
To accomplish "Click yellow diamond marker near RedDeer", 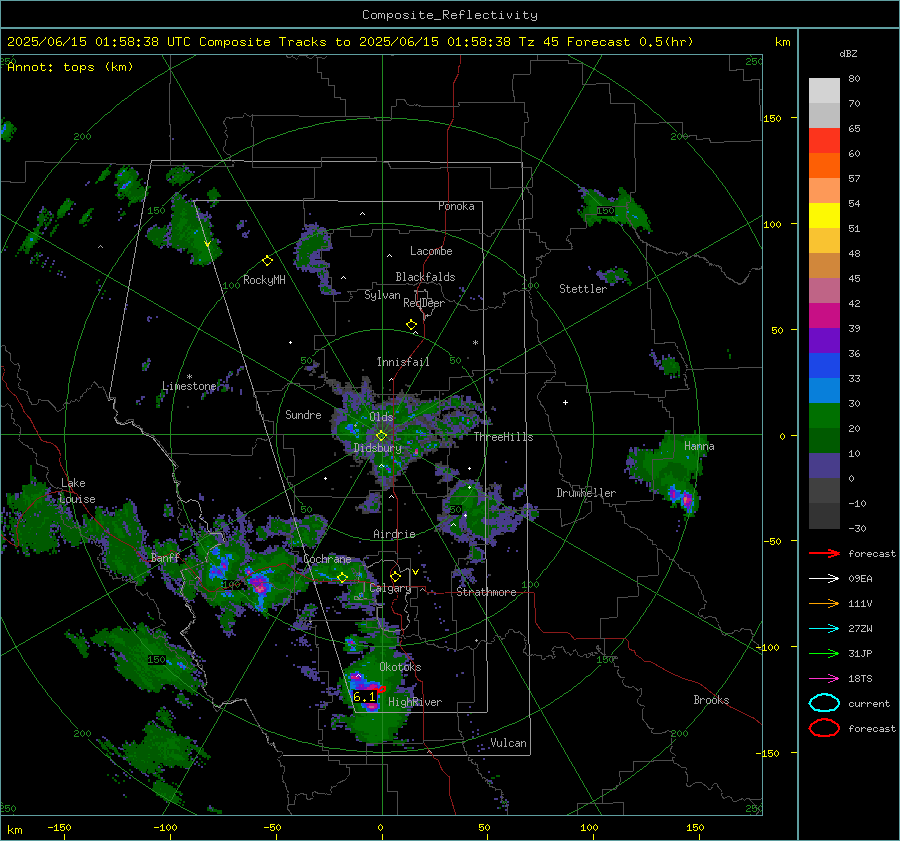I will (x=411, y=325).
